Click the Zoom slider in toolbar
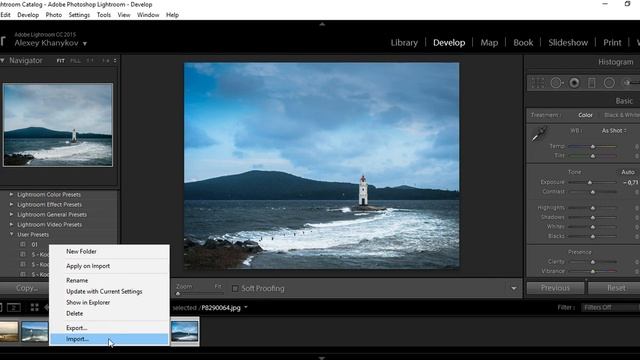This screenshot has height=360, width=640. pos(200,293)
